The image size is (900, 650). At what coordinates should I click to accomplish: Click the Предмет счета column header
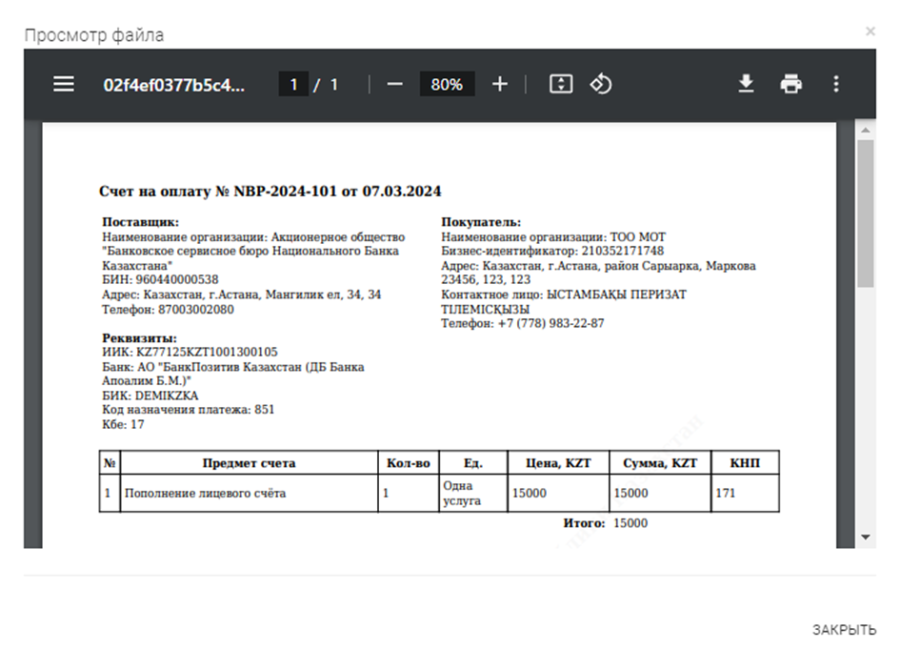(x=249, y=463)
